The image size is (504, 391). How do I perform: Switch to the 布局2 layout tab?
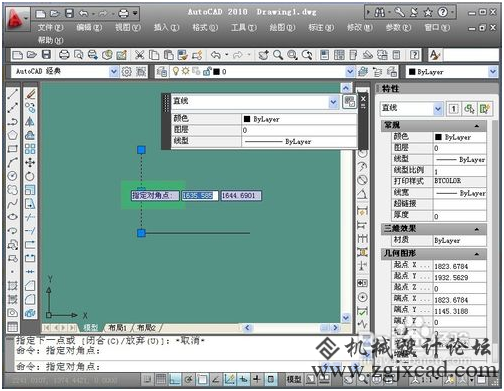click(146, 328)
